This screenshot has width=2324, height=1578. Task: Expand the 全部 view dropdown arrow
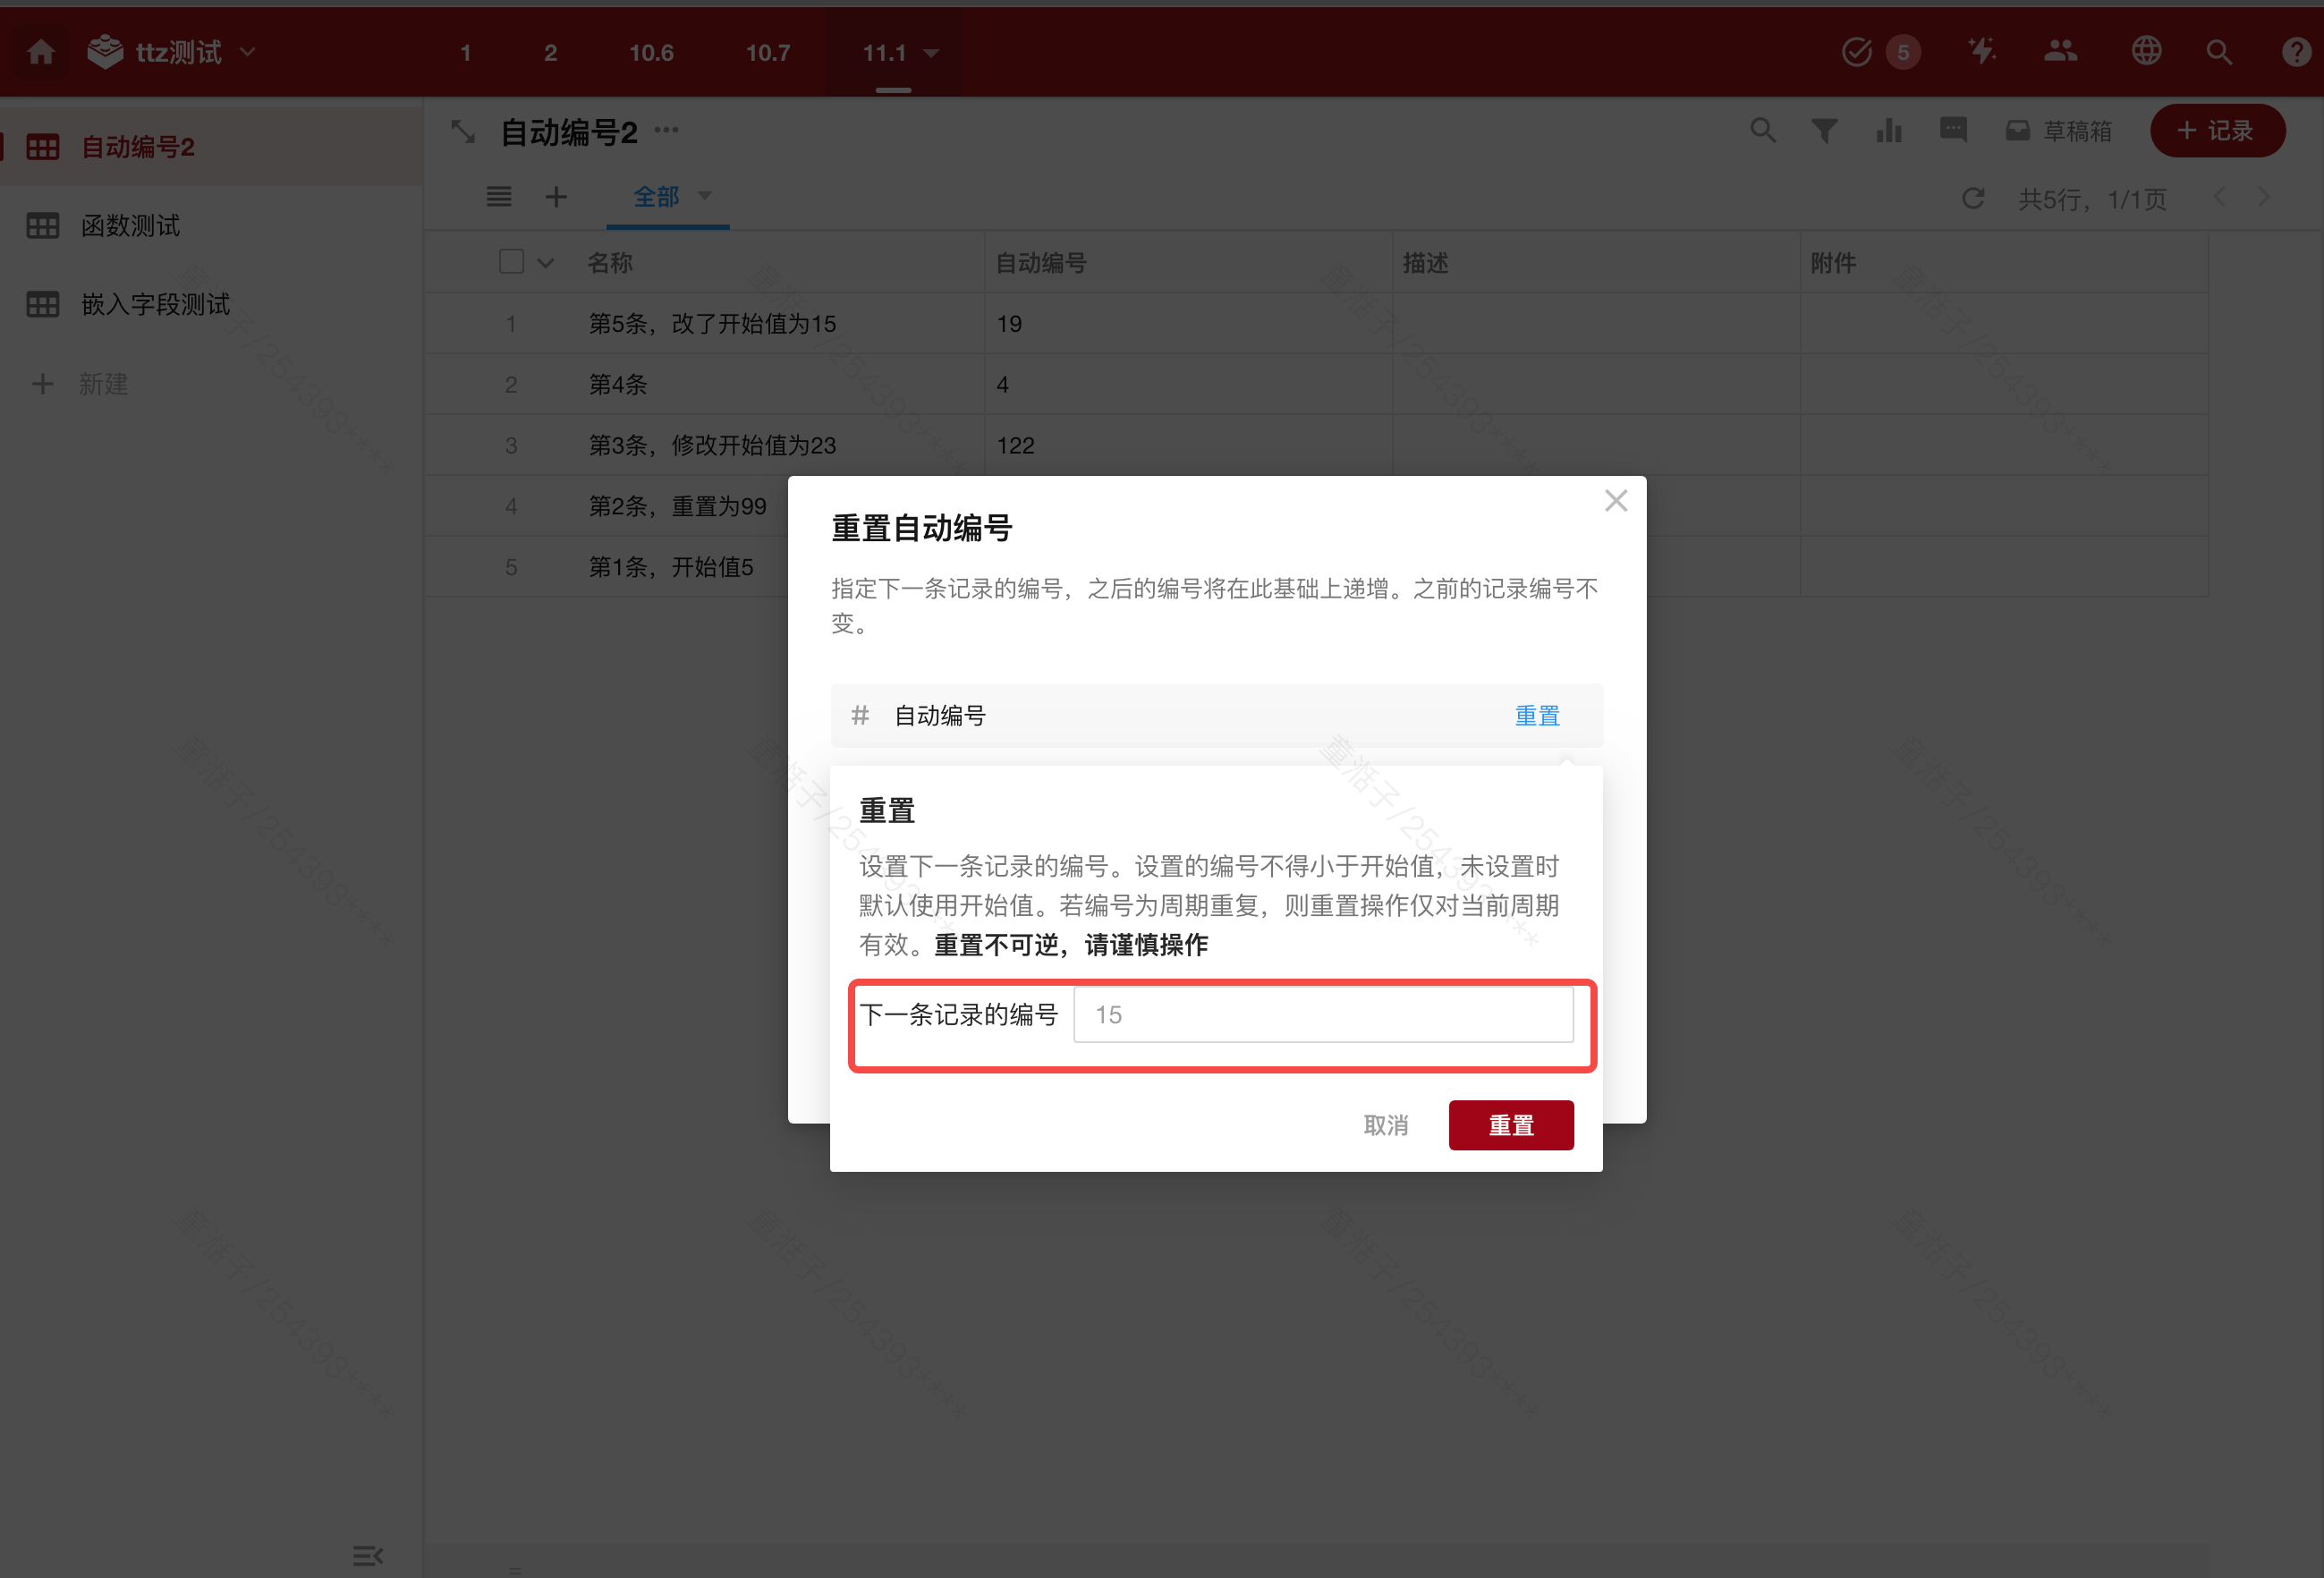point(705,196)
